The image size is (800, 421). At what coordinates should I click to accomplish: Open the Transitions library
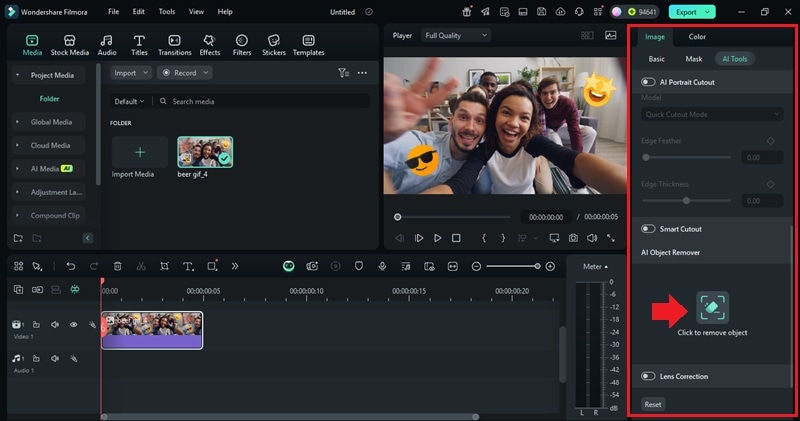(174, 45)
